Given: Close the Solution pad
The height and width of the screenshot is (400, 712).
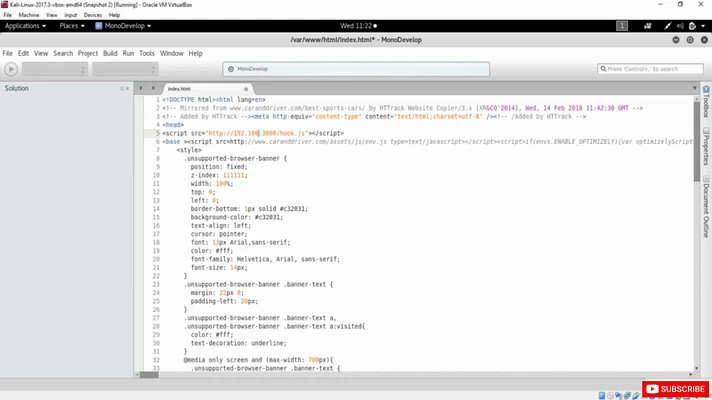Looking at the screenshot, I should 128,89.
